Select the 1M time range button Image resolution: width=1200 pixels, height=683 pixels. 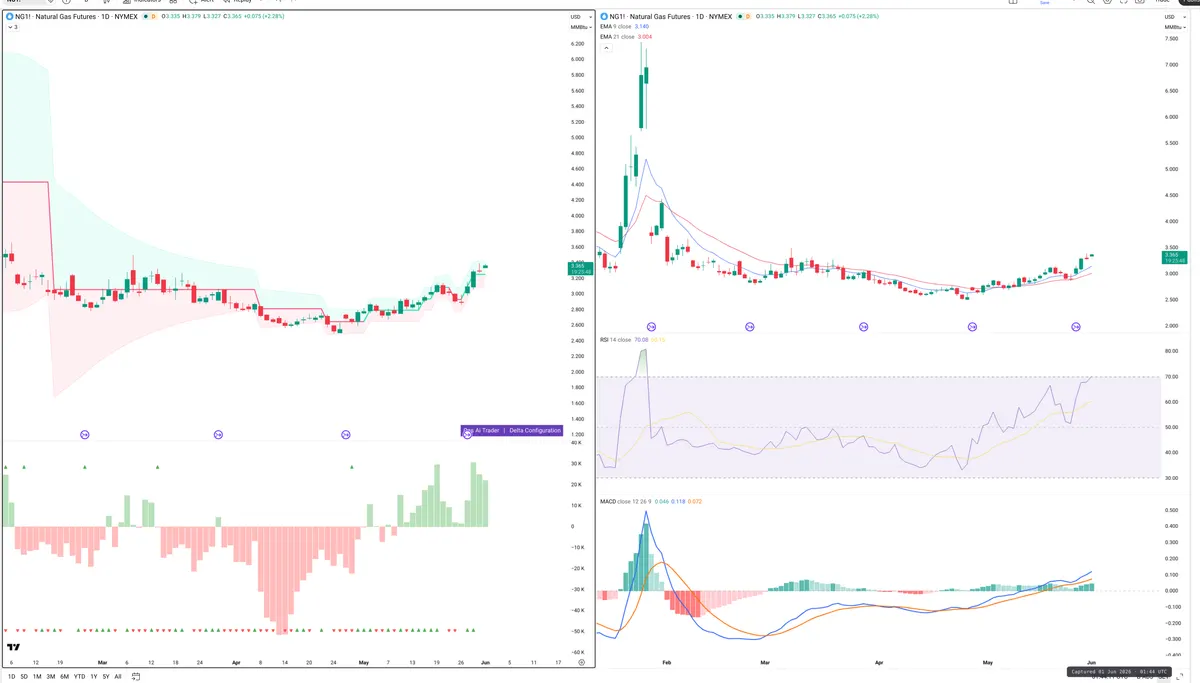click(37, 677)
